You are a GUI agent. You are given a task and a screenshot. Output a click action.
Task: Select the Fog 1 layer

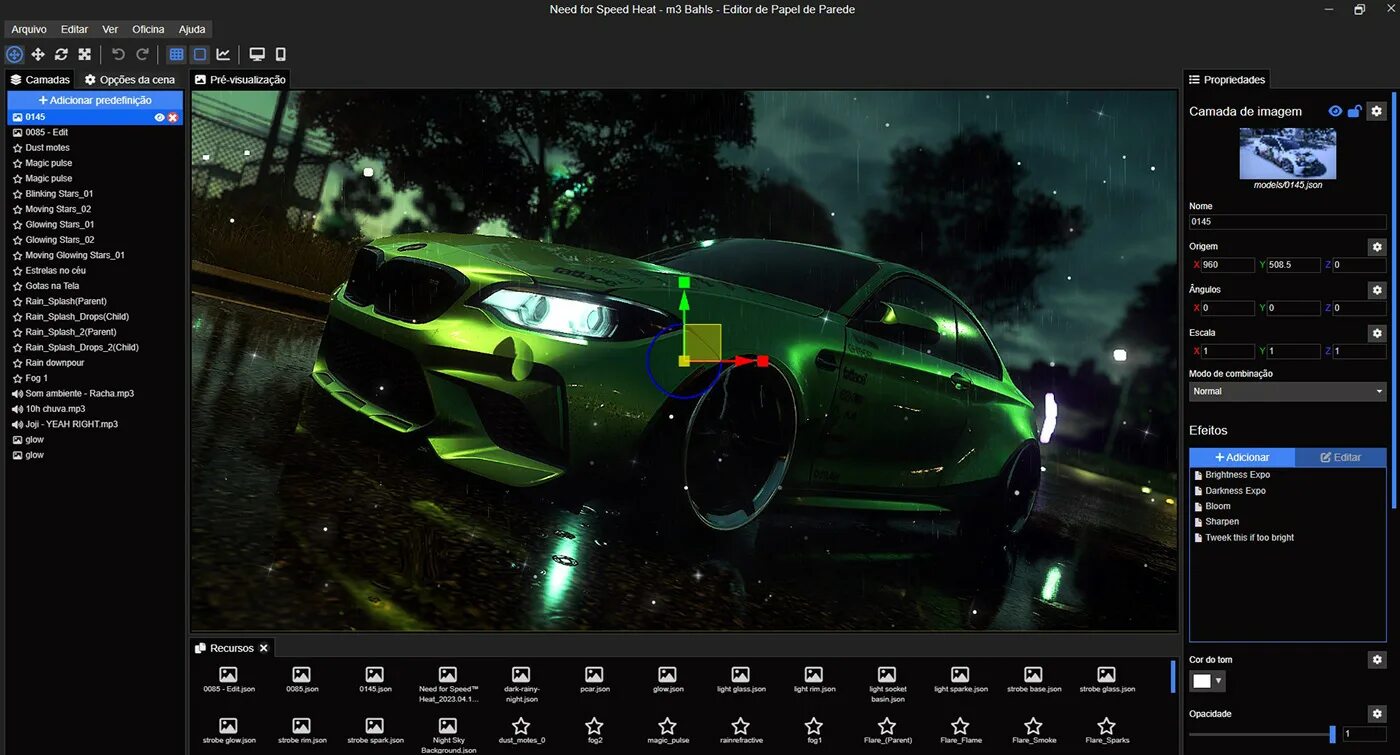tap(95, 378)
